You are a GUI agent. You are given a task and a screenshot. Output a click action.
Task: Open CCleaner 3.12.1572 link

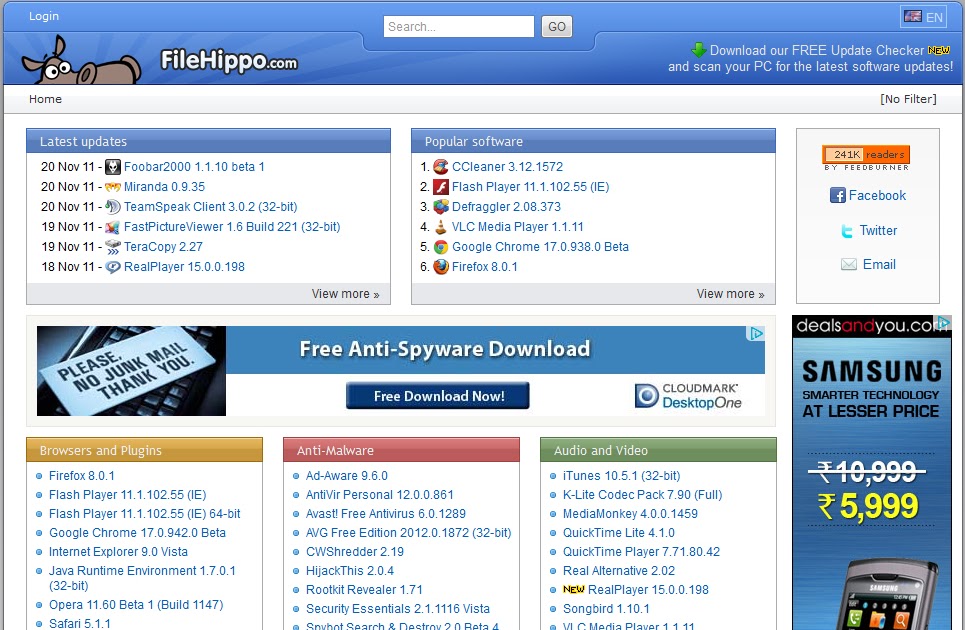point(507,167)
